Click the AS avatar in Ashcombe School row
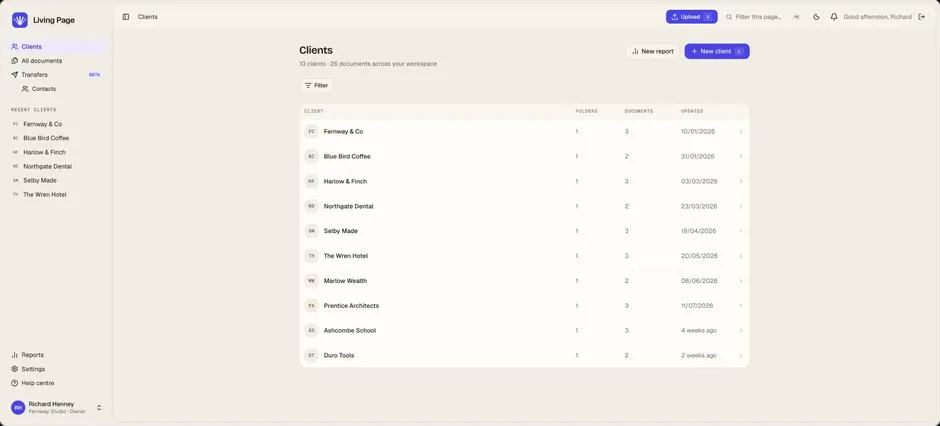 (311, 330)
